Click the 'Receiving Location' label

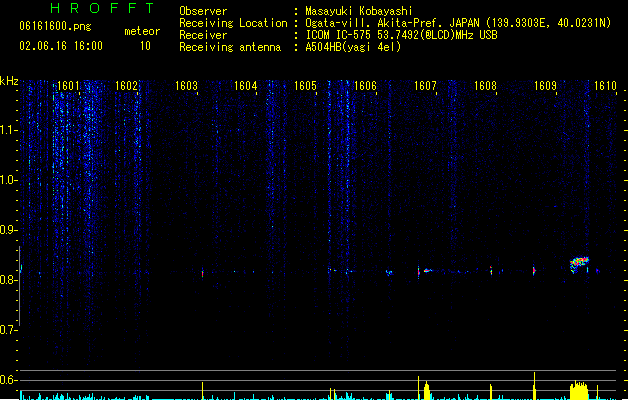pos(233,23)
